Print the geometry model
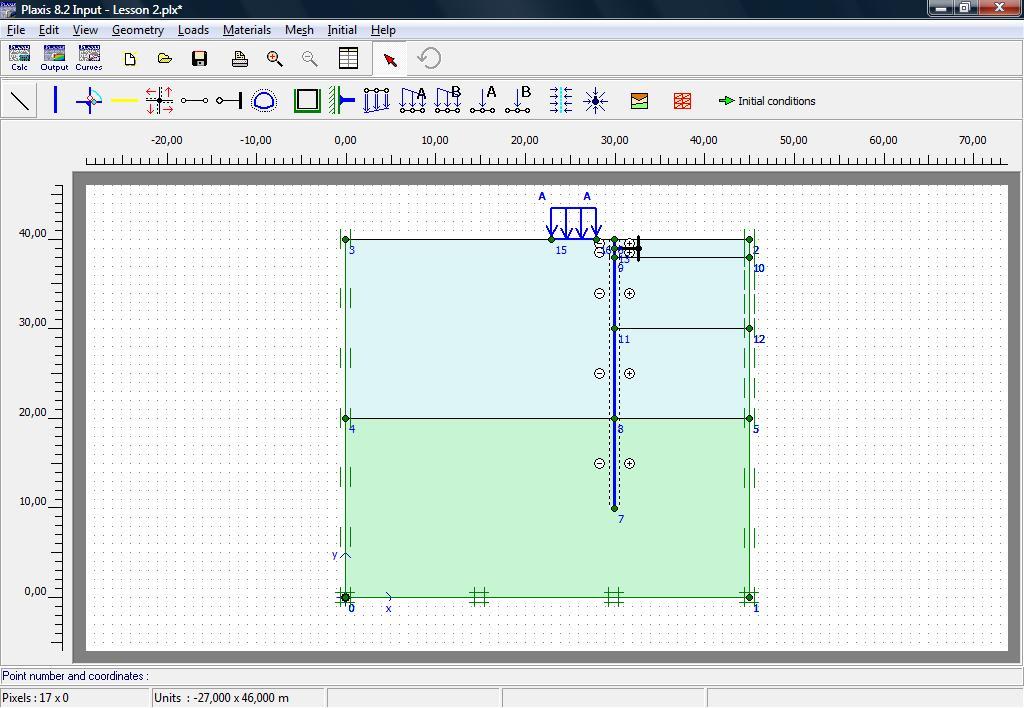The width and height of the screenshot is (1024, 708). (x=240, y=59)
